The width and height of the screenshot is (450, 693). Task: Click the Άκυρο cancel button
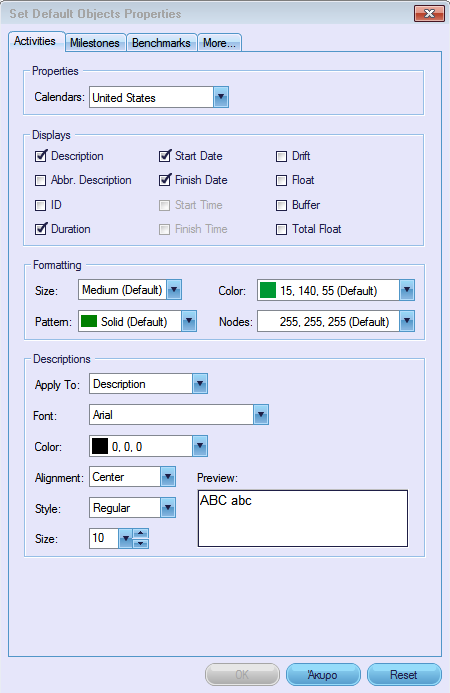click(323, 675)
